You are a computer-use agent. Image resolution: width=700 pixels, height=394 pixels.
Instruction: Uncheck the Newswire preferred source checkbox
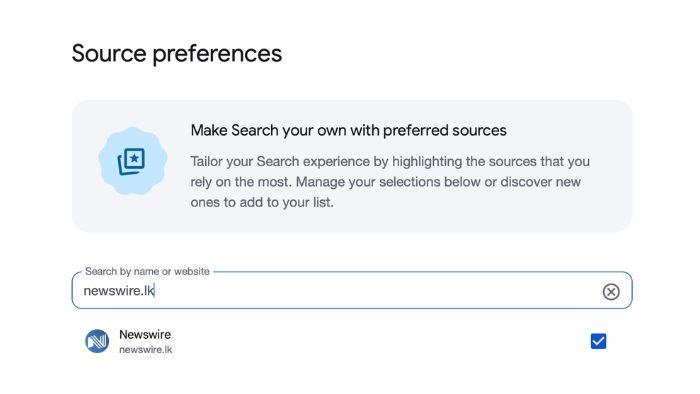pyautogui.click(x=598, y=341)
